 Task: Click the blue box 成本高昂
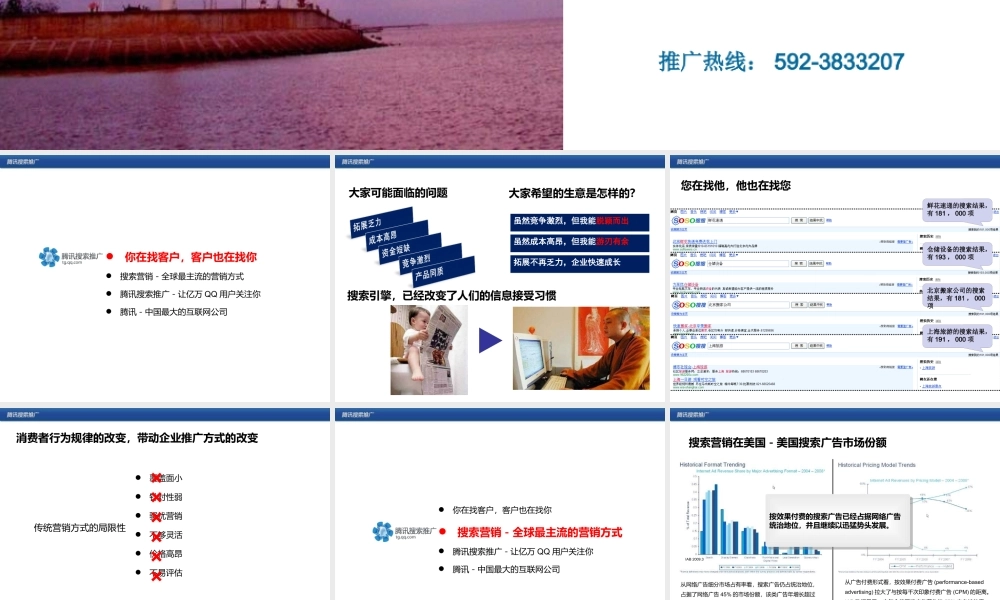(396, 236)
